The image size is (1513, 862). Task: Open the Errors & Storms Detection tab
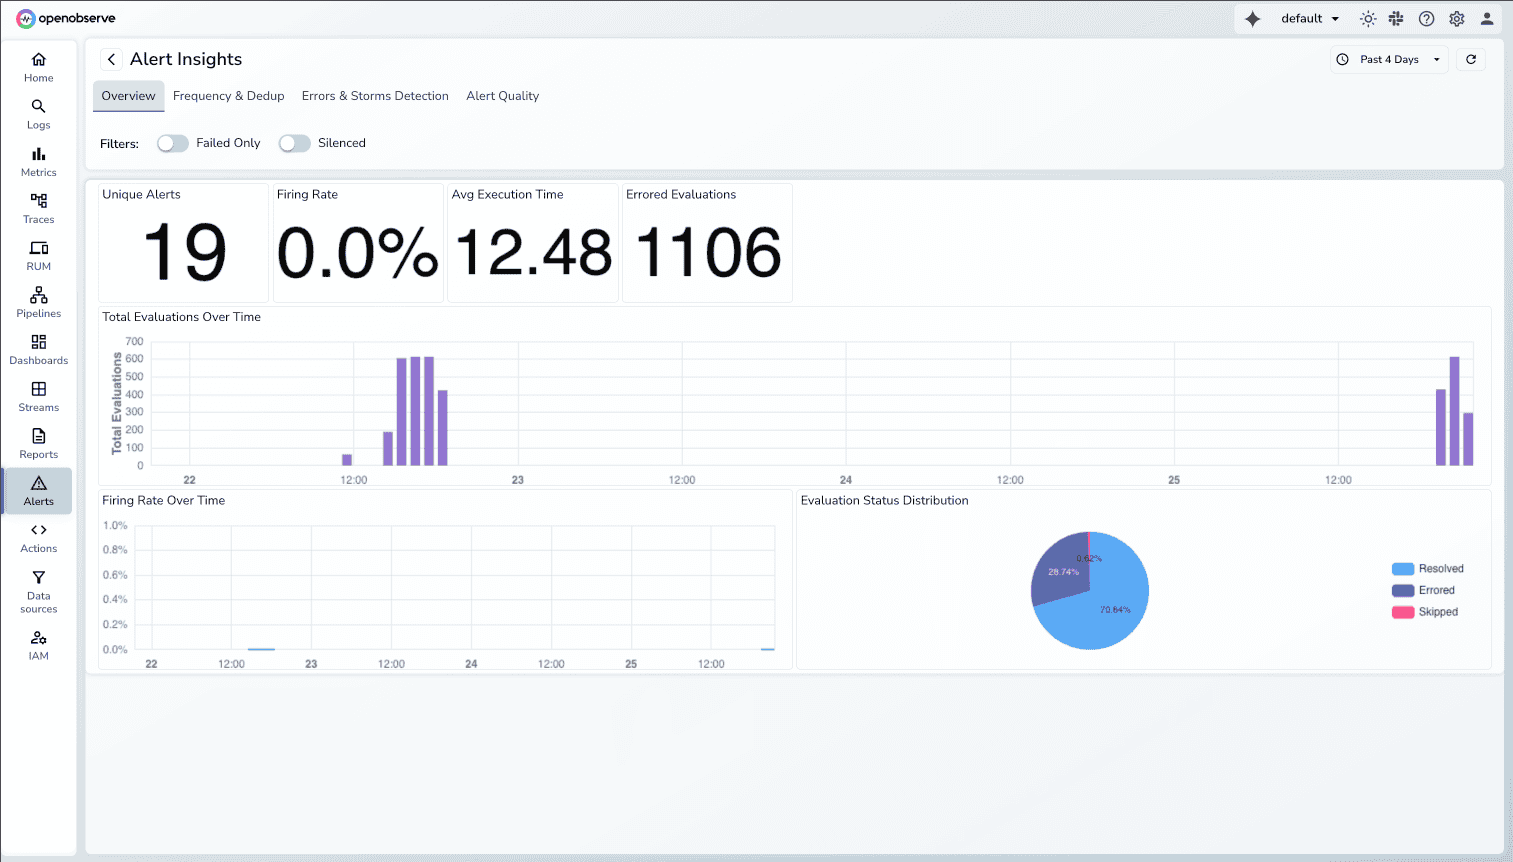point(375,95)
